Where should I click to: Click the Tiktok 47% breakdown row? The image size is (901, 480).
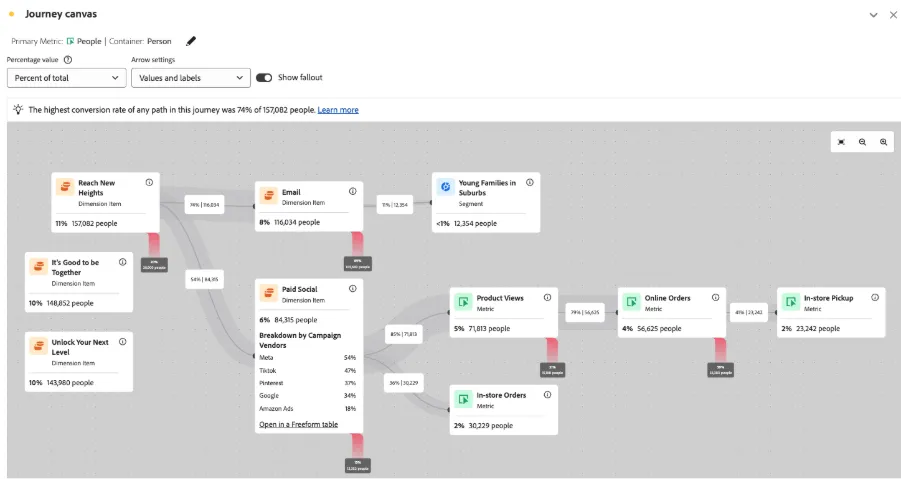click(x=307, y=371)
